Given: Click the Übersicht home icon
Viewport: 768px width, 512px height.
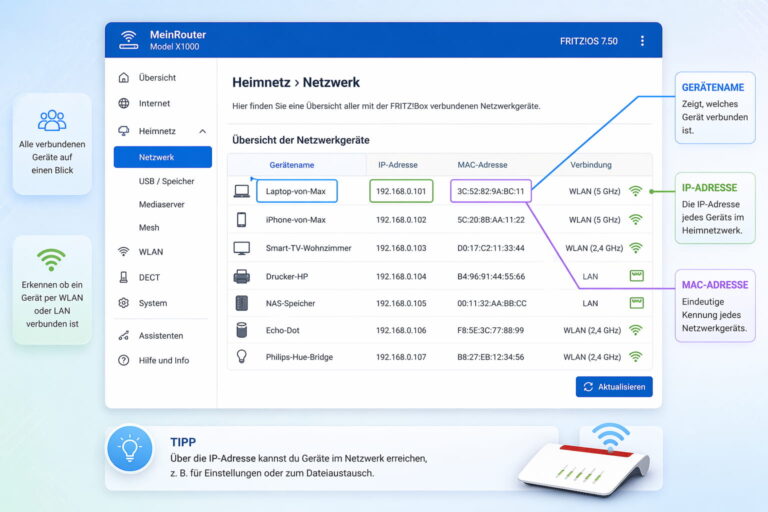Looking at the screenshot, I should pos(124,77).
